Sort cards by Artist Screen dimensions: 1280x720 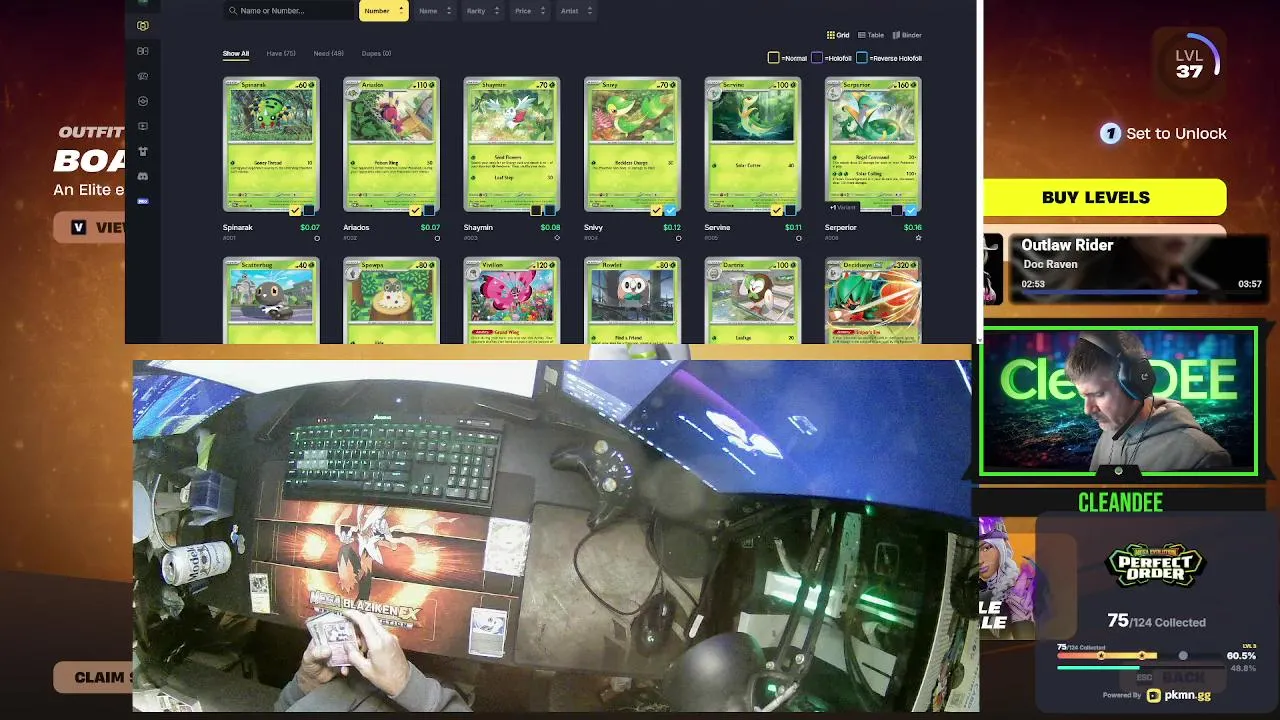(576, 11)
